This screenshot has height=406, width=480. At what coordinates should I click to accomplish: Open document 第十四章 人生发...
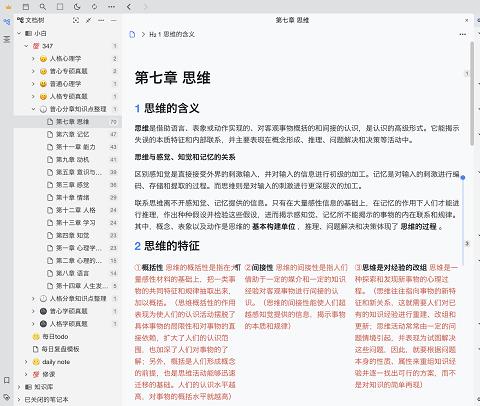point(82,286)
